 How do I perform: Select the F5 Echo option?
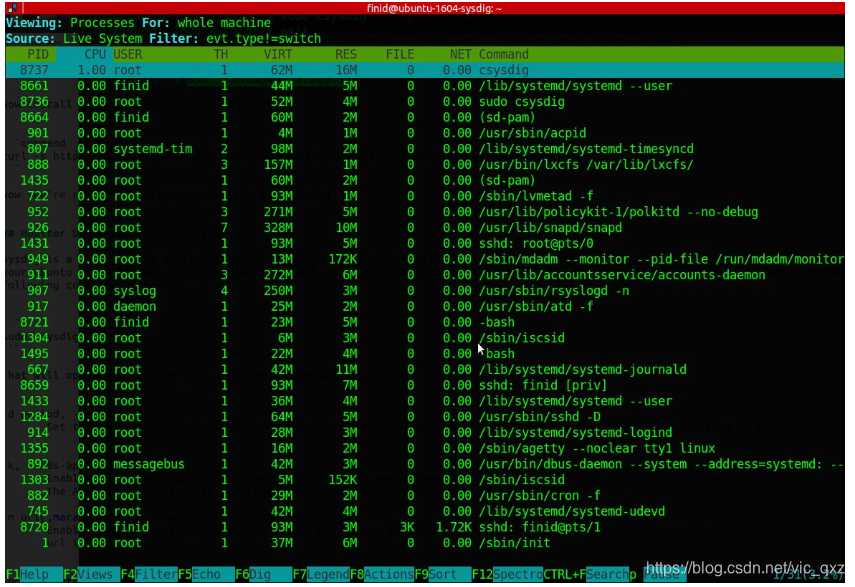click(206, 574)
